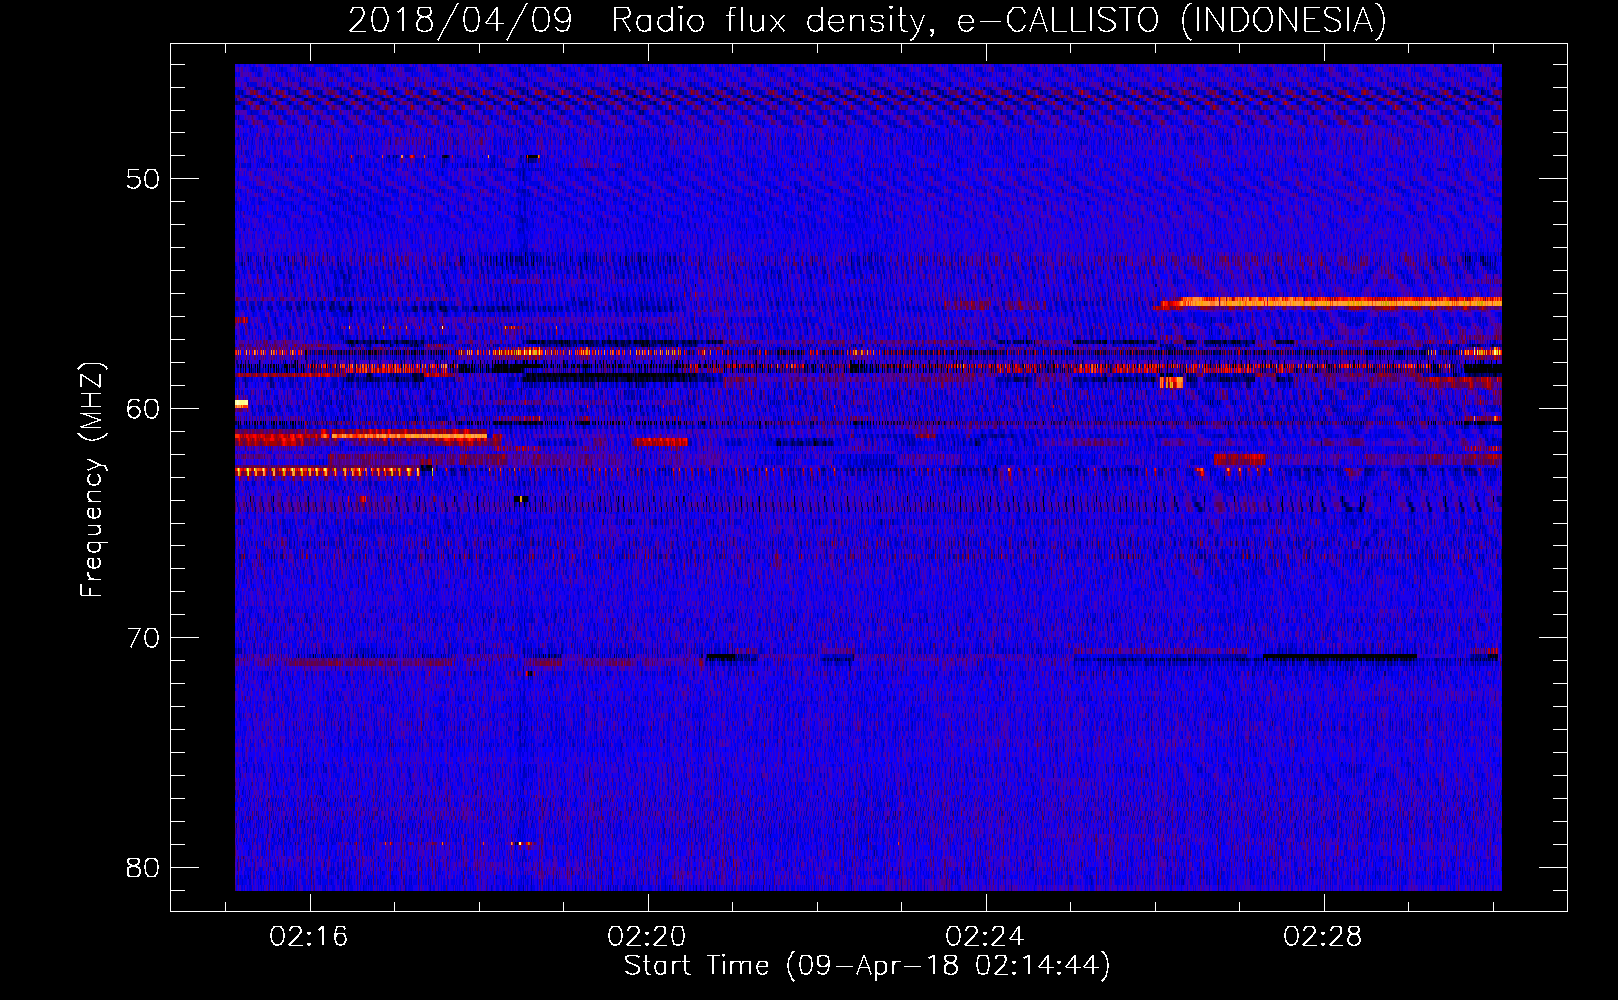Click the long black band near 71 MHz
This screenshot has height=1000, width=1618.
[x=1340, y=657]
